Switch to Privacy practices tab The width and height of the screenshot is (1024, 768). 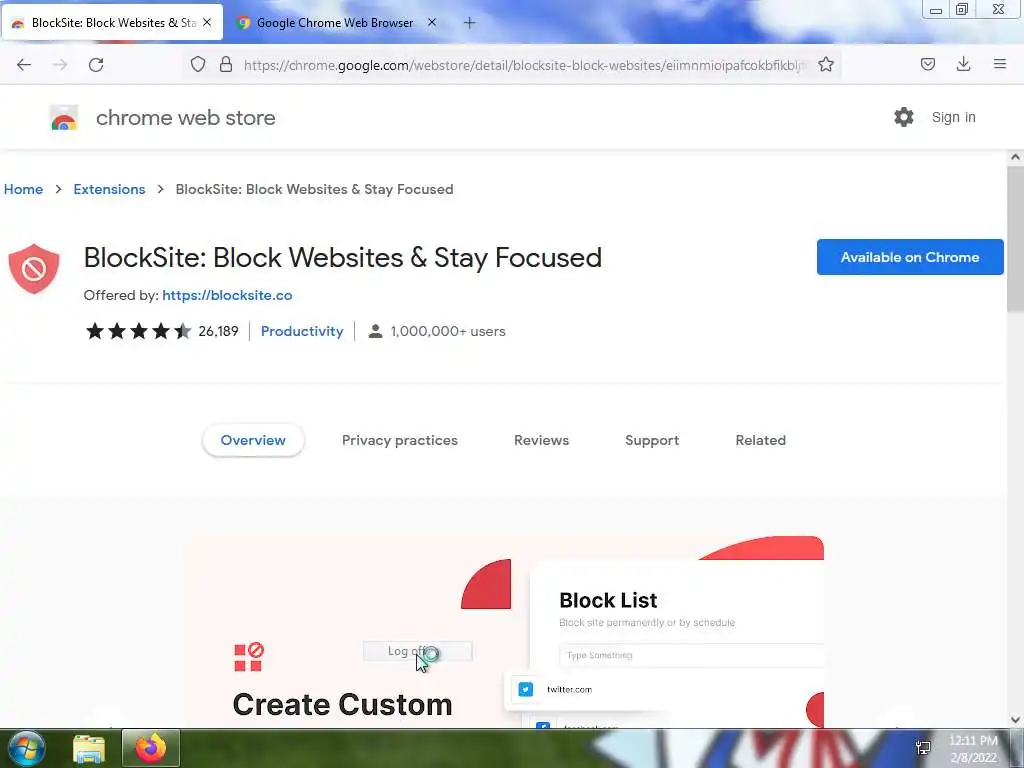point(400,440)
